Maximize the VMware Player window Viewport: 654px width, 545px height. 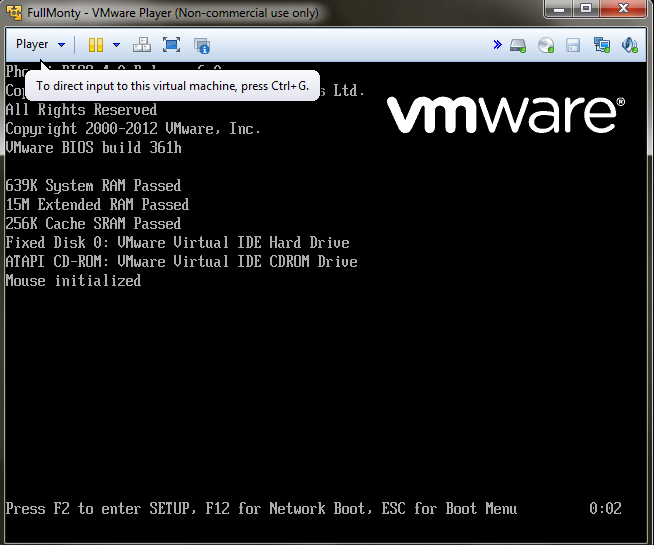586,9
